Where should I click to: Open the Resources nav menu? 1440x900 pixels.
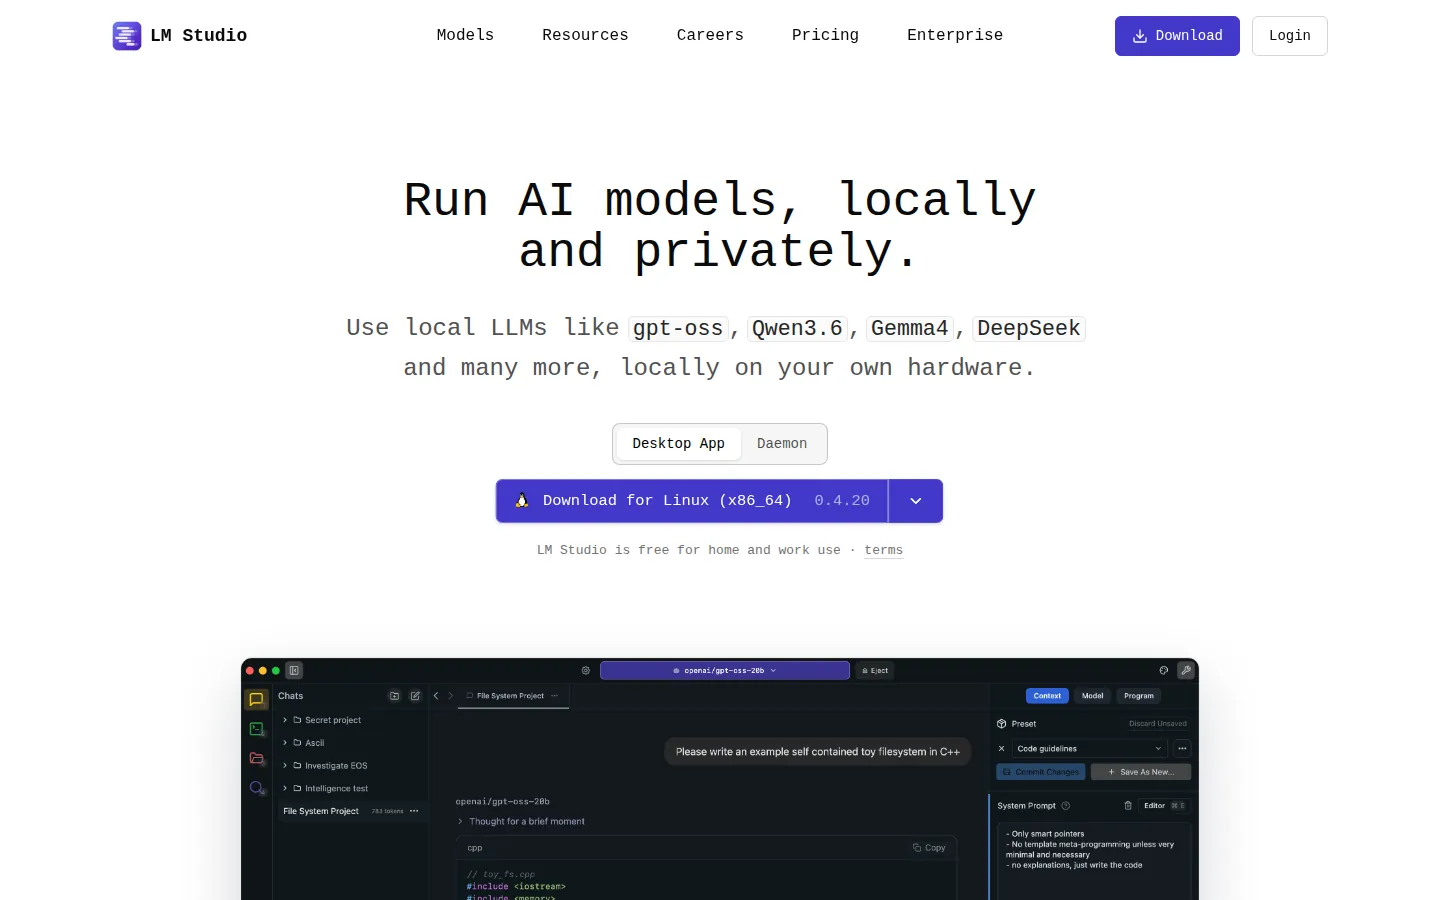click(585, 35)
